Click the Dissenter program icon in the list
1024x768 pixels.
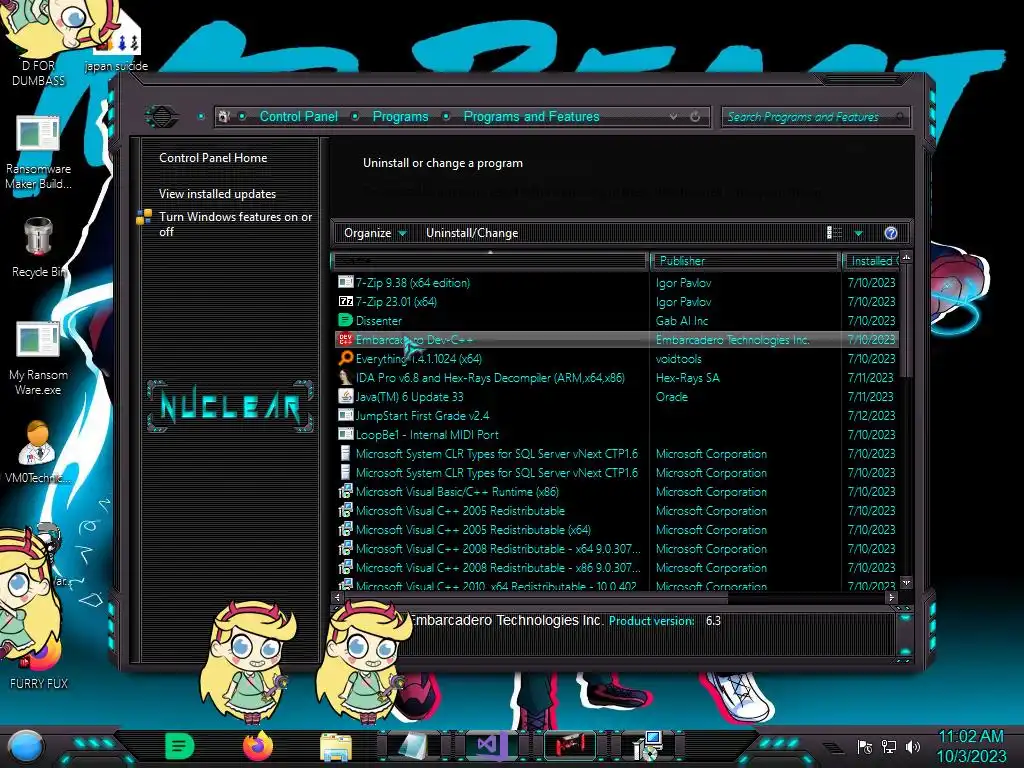point(345,321)
